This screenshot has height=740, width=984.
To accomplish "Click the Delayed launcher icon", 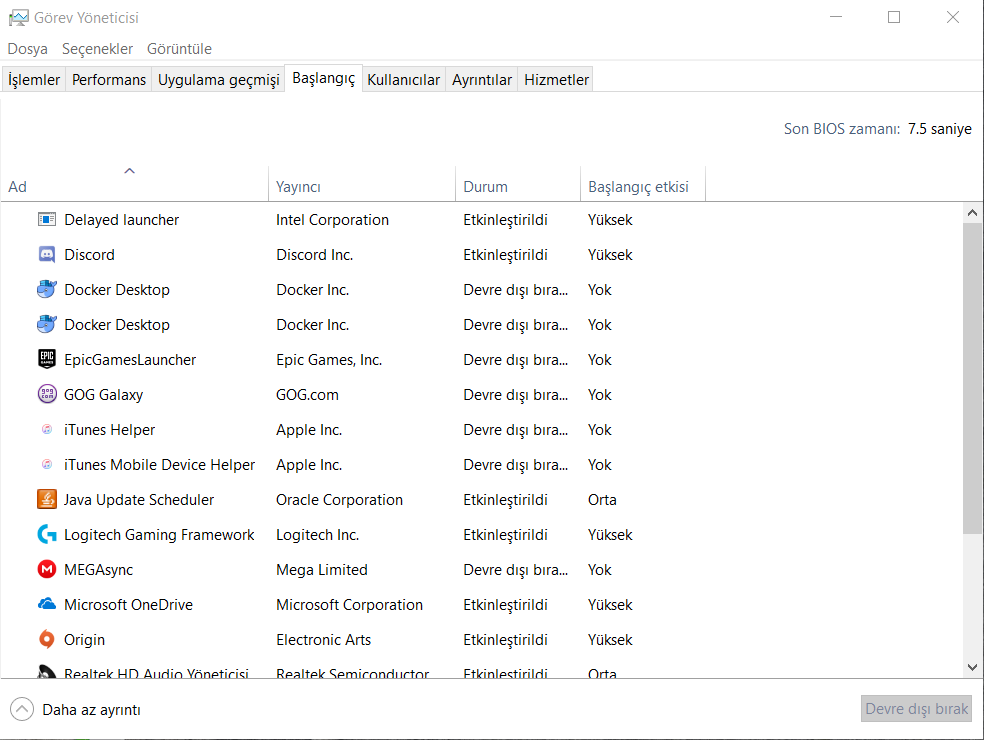I will click(x=47, y=220).
